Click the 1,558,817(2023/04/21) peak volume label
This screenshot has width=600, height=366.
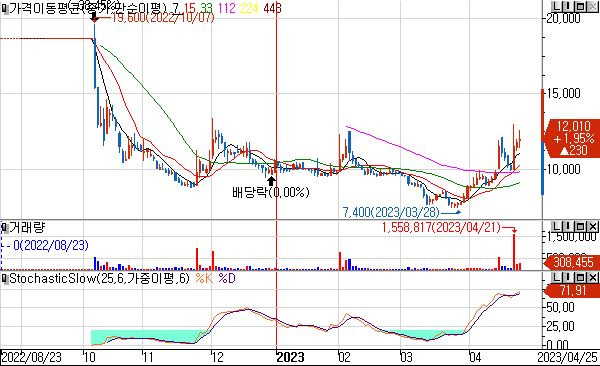click(441, 228)
